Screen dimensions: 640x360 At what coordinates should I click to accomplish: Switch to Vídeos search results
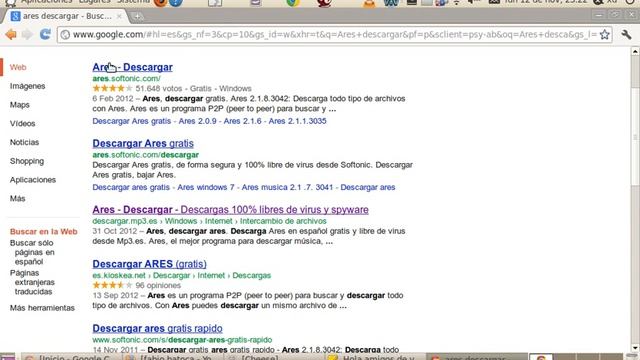[x=22, y=123]
